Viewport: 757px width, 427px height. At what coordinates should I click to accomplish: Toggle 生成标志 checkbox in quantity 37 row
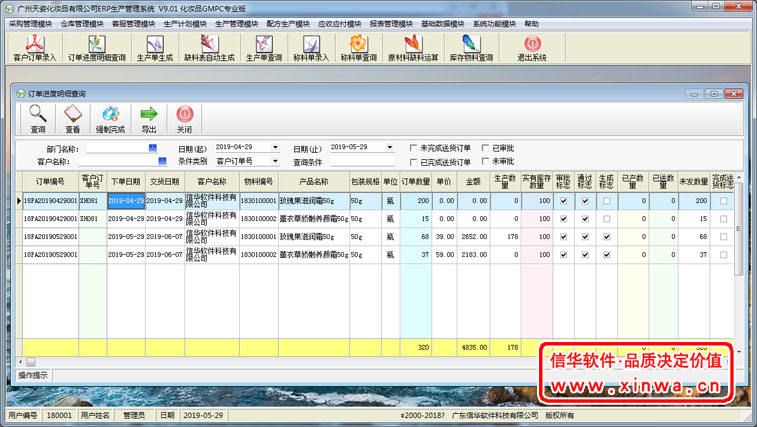[x=607, y=255]
